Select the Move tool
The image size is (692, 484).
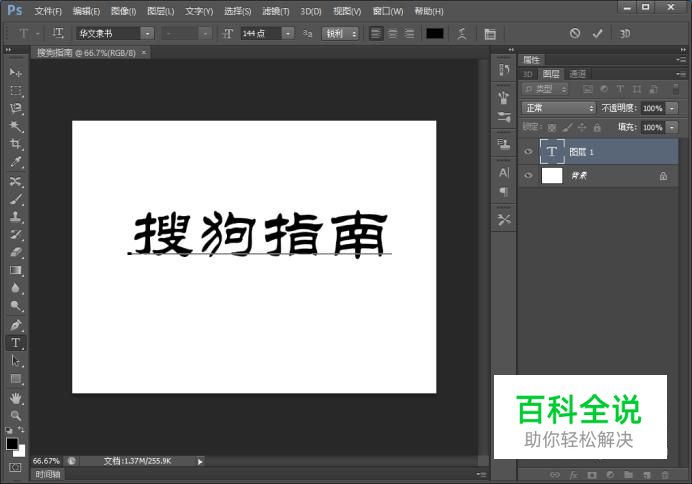(15, 72)
